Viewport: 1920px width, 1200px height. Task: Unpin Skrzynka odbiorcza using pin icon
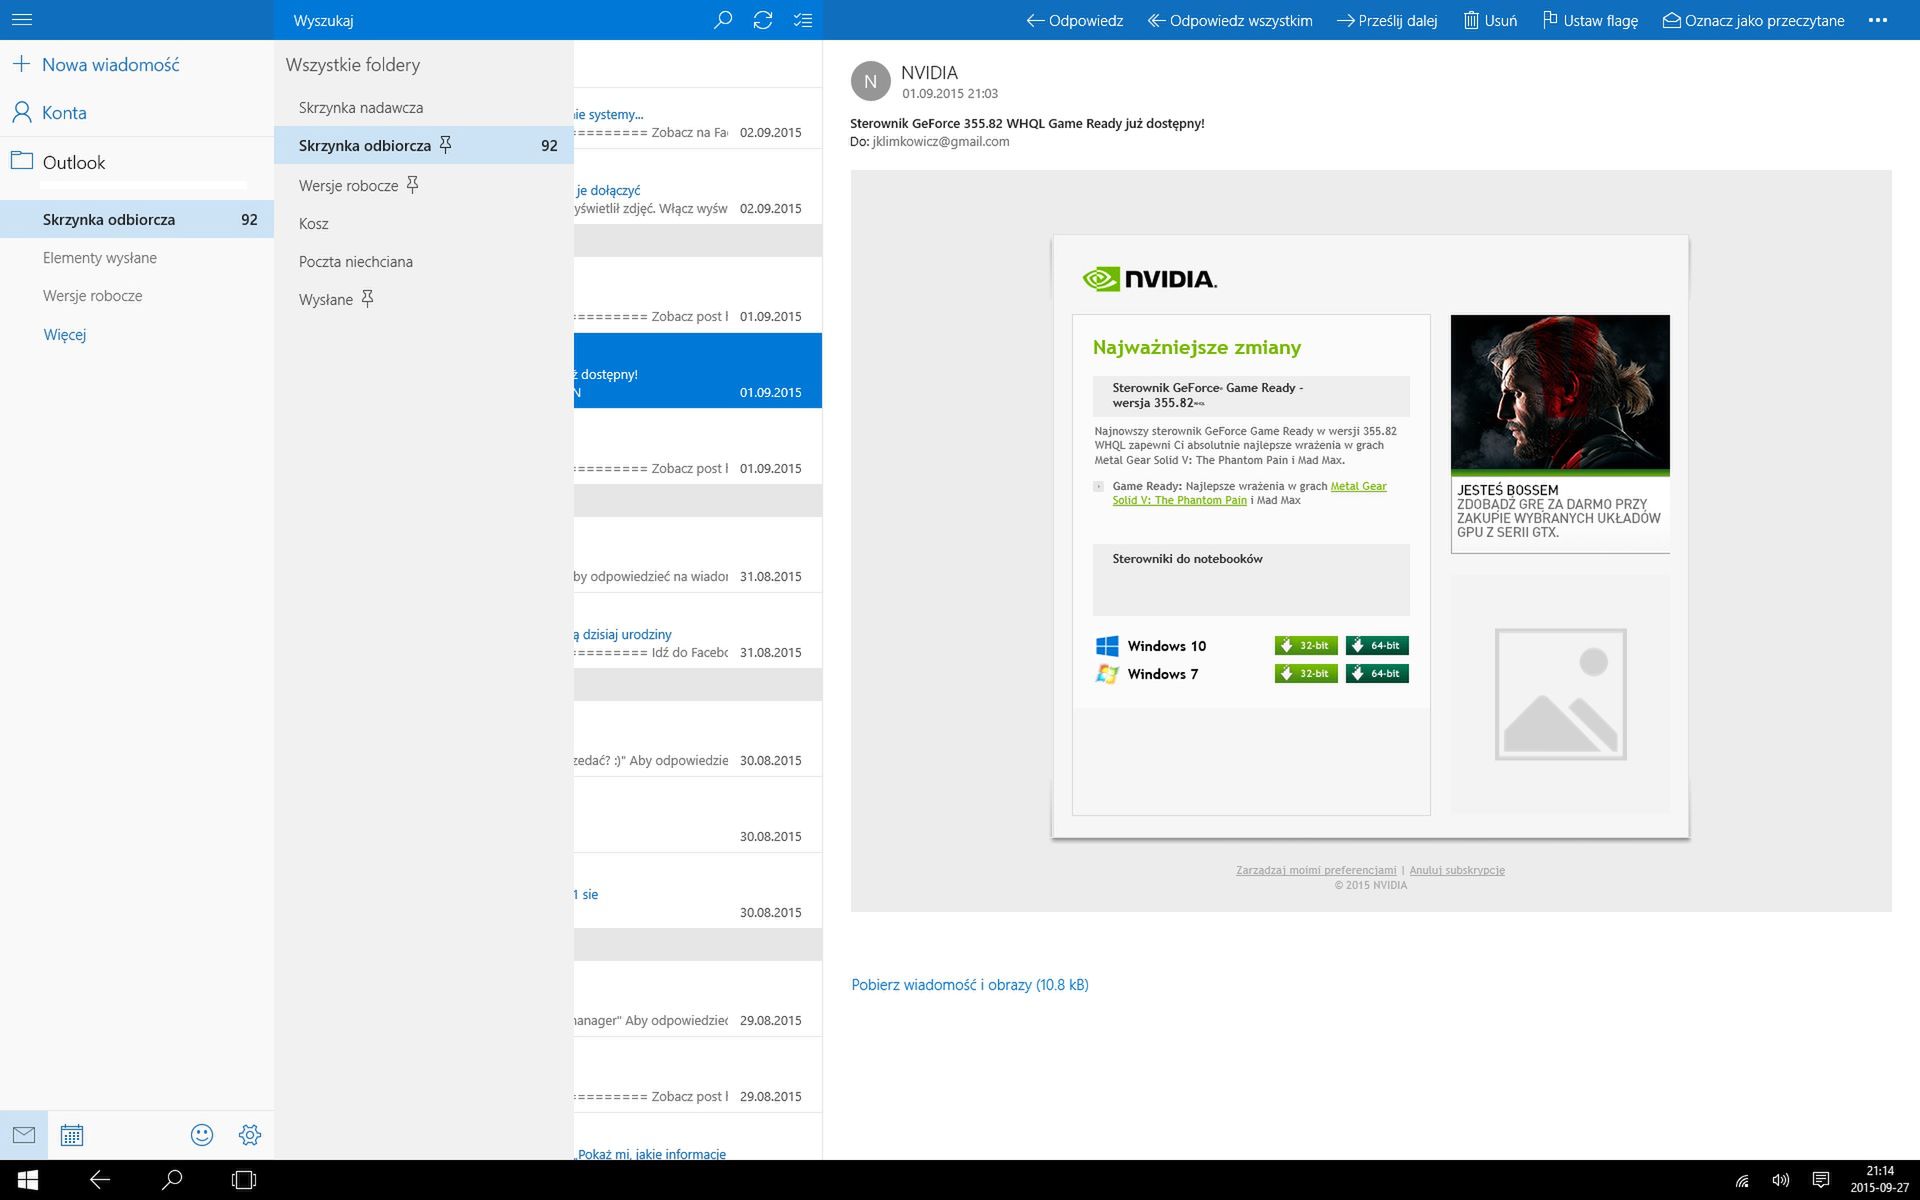pos(446,145)
